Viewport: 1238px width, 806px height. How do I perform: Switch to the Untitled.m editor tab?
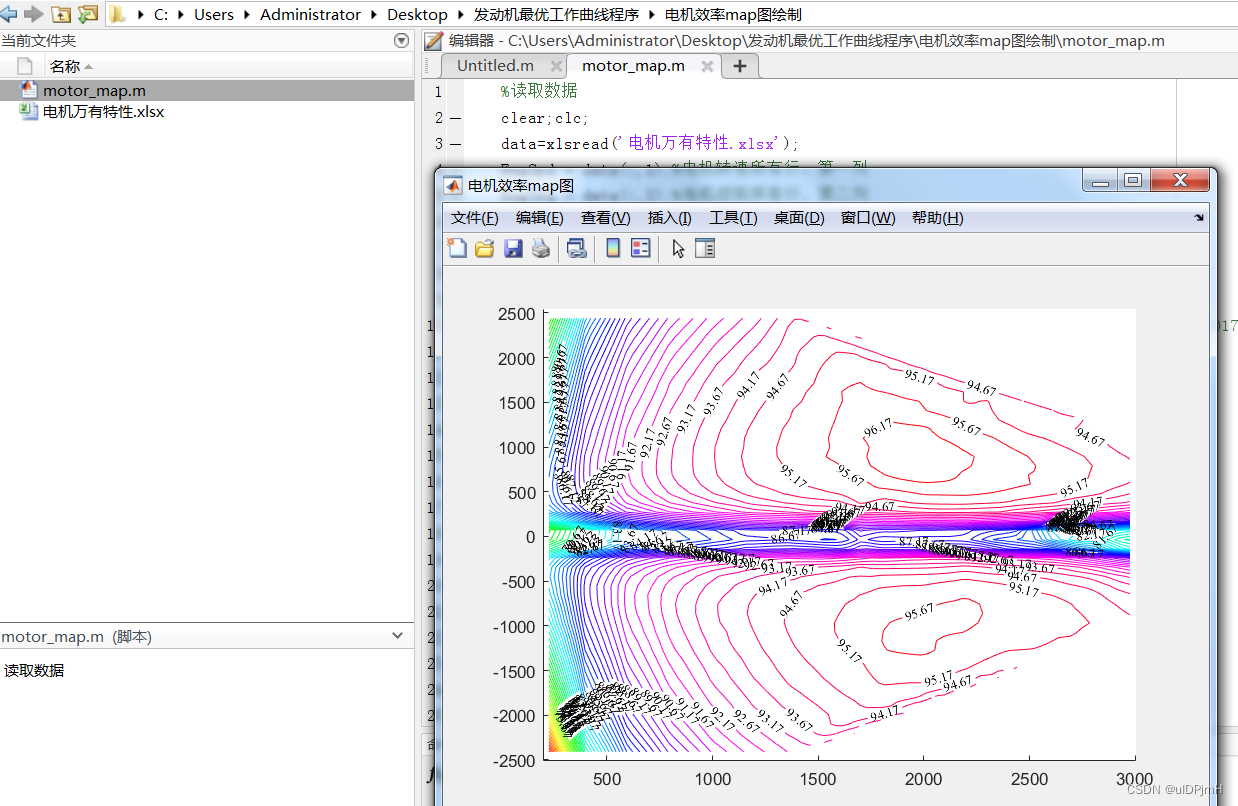(495, 66)
